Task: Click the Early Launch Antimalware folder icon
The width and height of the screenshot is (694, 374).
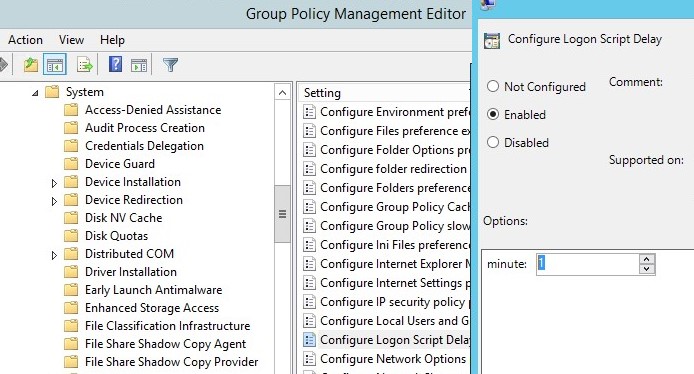Action: click(71, 290)
